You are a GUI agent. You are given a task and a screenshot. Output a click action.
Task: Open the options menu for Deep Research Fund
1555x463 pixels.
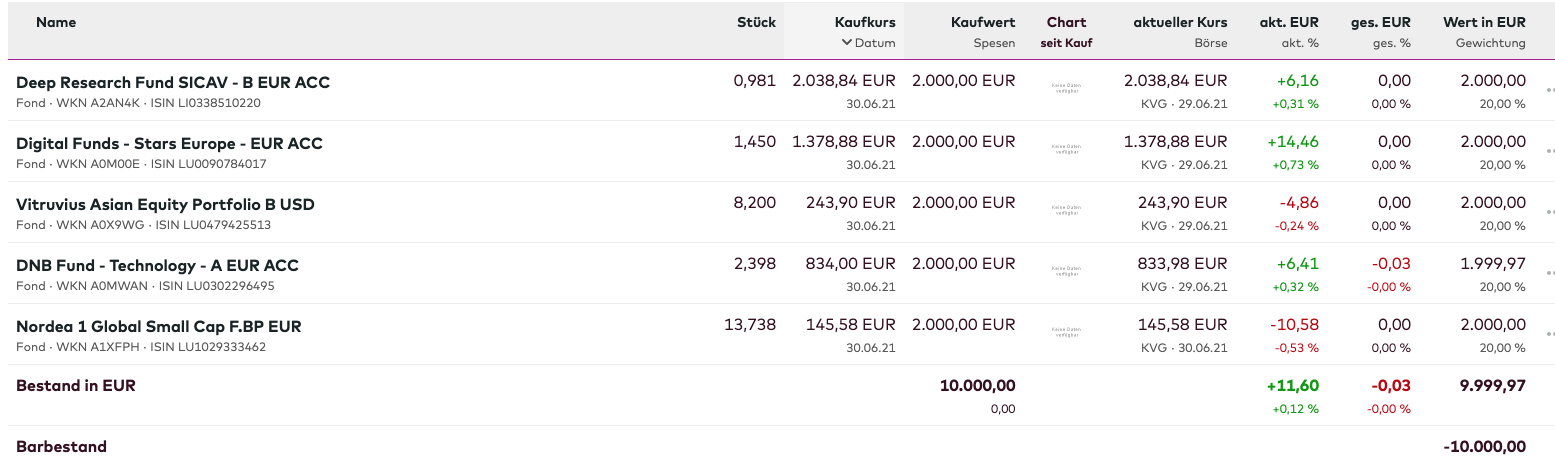tap(1549, 90)
